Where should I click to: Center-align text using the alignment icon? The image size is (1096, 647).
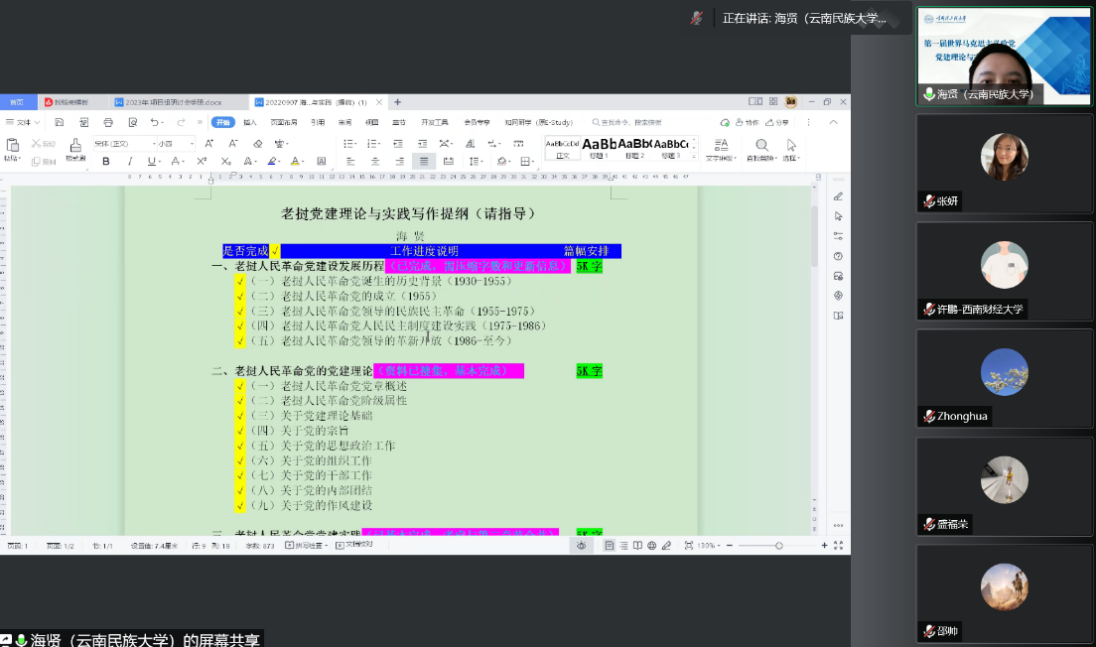[x=375, y=161]
